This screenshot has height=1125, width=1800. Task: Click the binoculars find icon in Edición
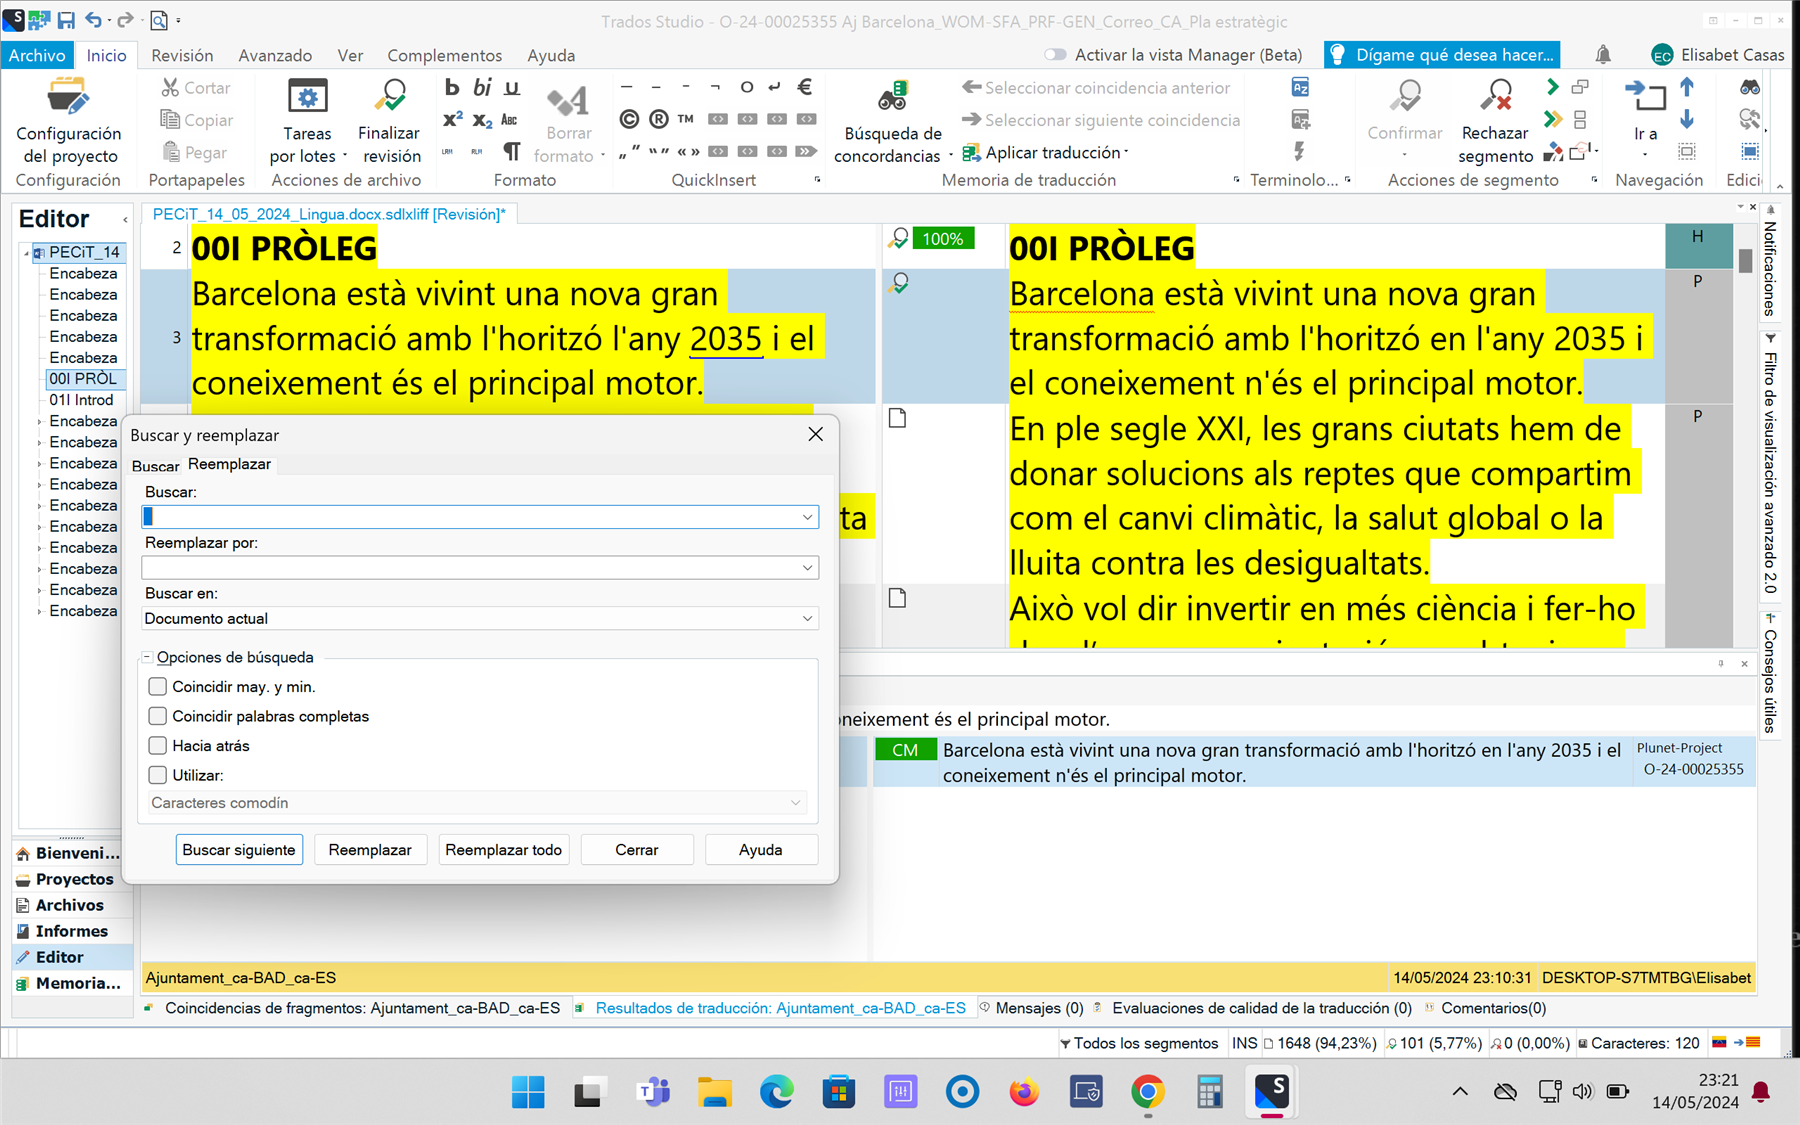tap(1750, 87)
